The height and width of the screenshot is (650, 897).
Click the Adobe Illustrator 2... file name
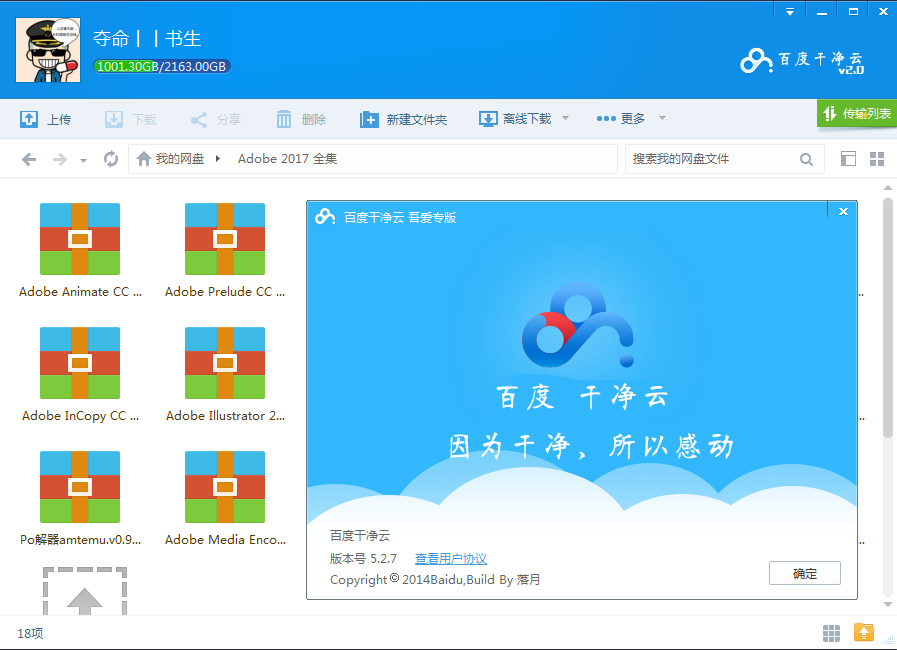pos(225,416)
